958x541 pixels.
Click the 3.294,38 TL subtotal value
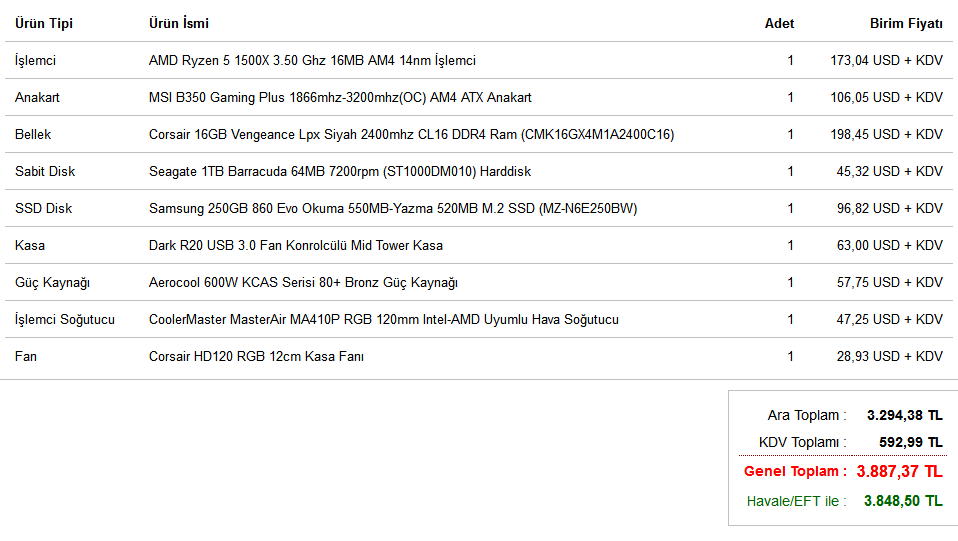(x=905, y=415)
